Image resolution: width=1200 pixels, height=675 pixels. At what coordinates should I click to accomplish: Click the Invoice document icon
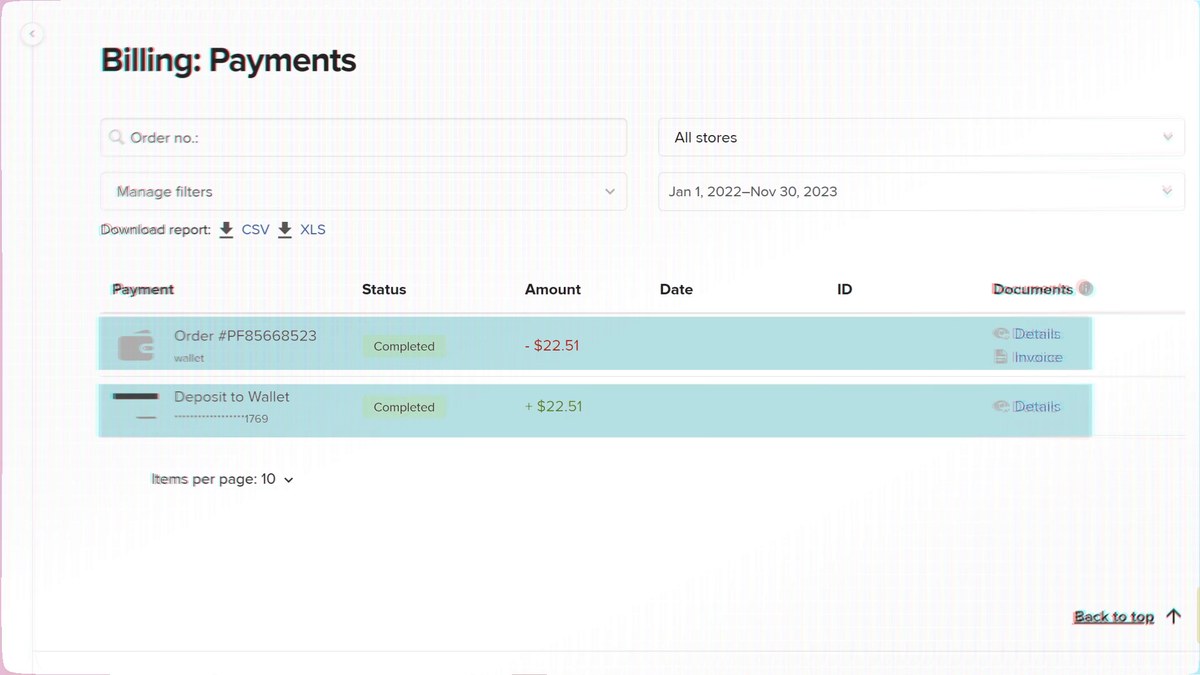[x=1001, y=357]
